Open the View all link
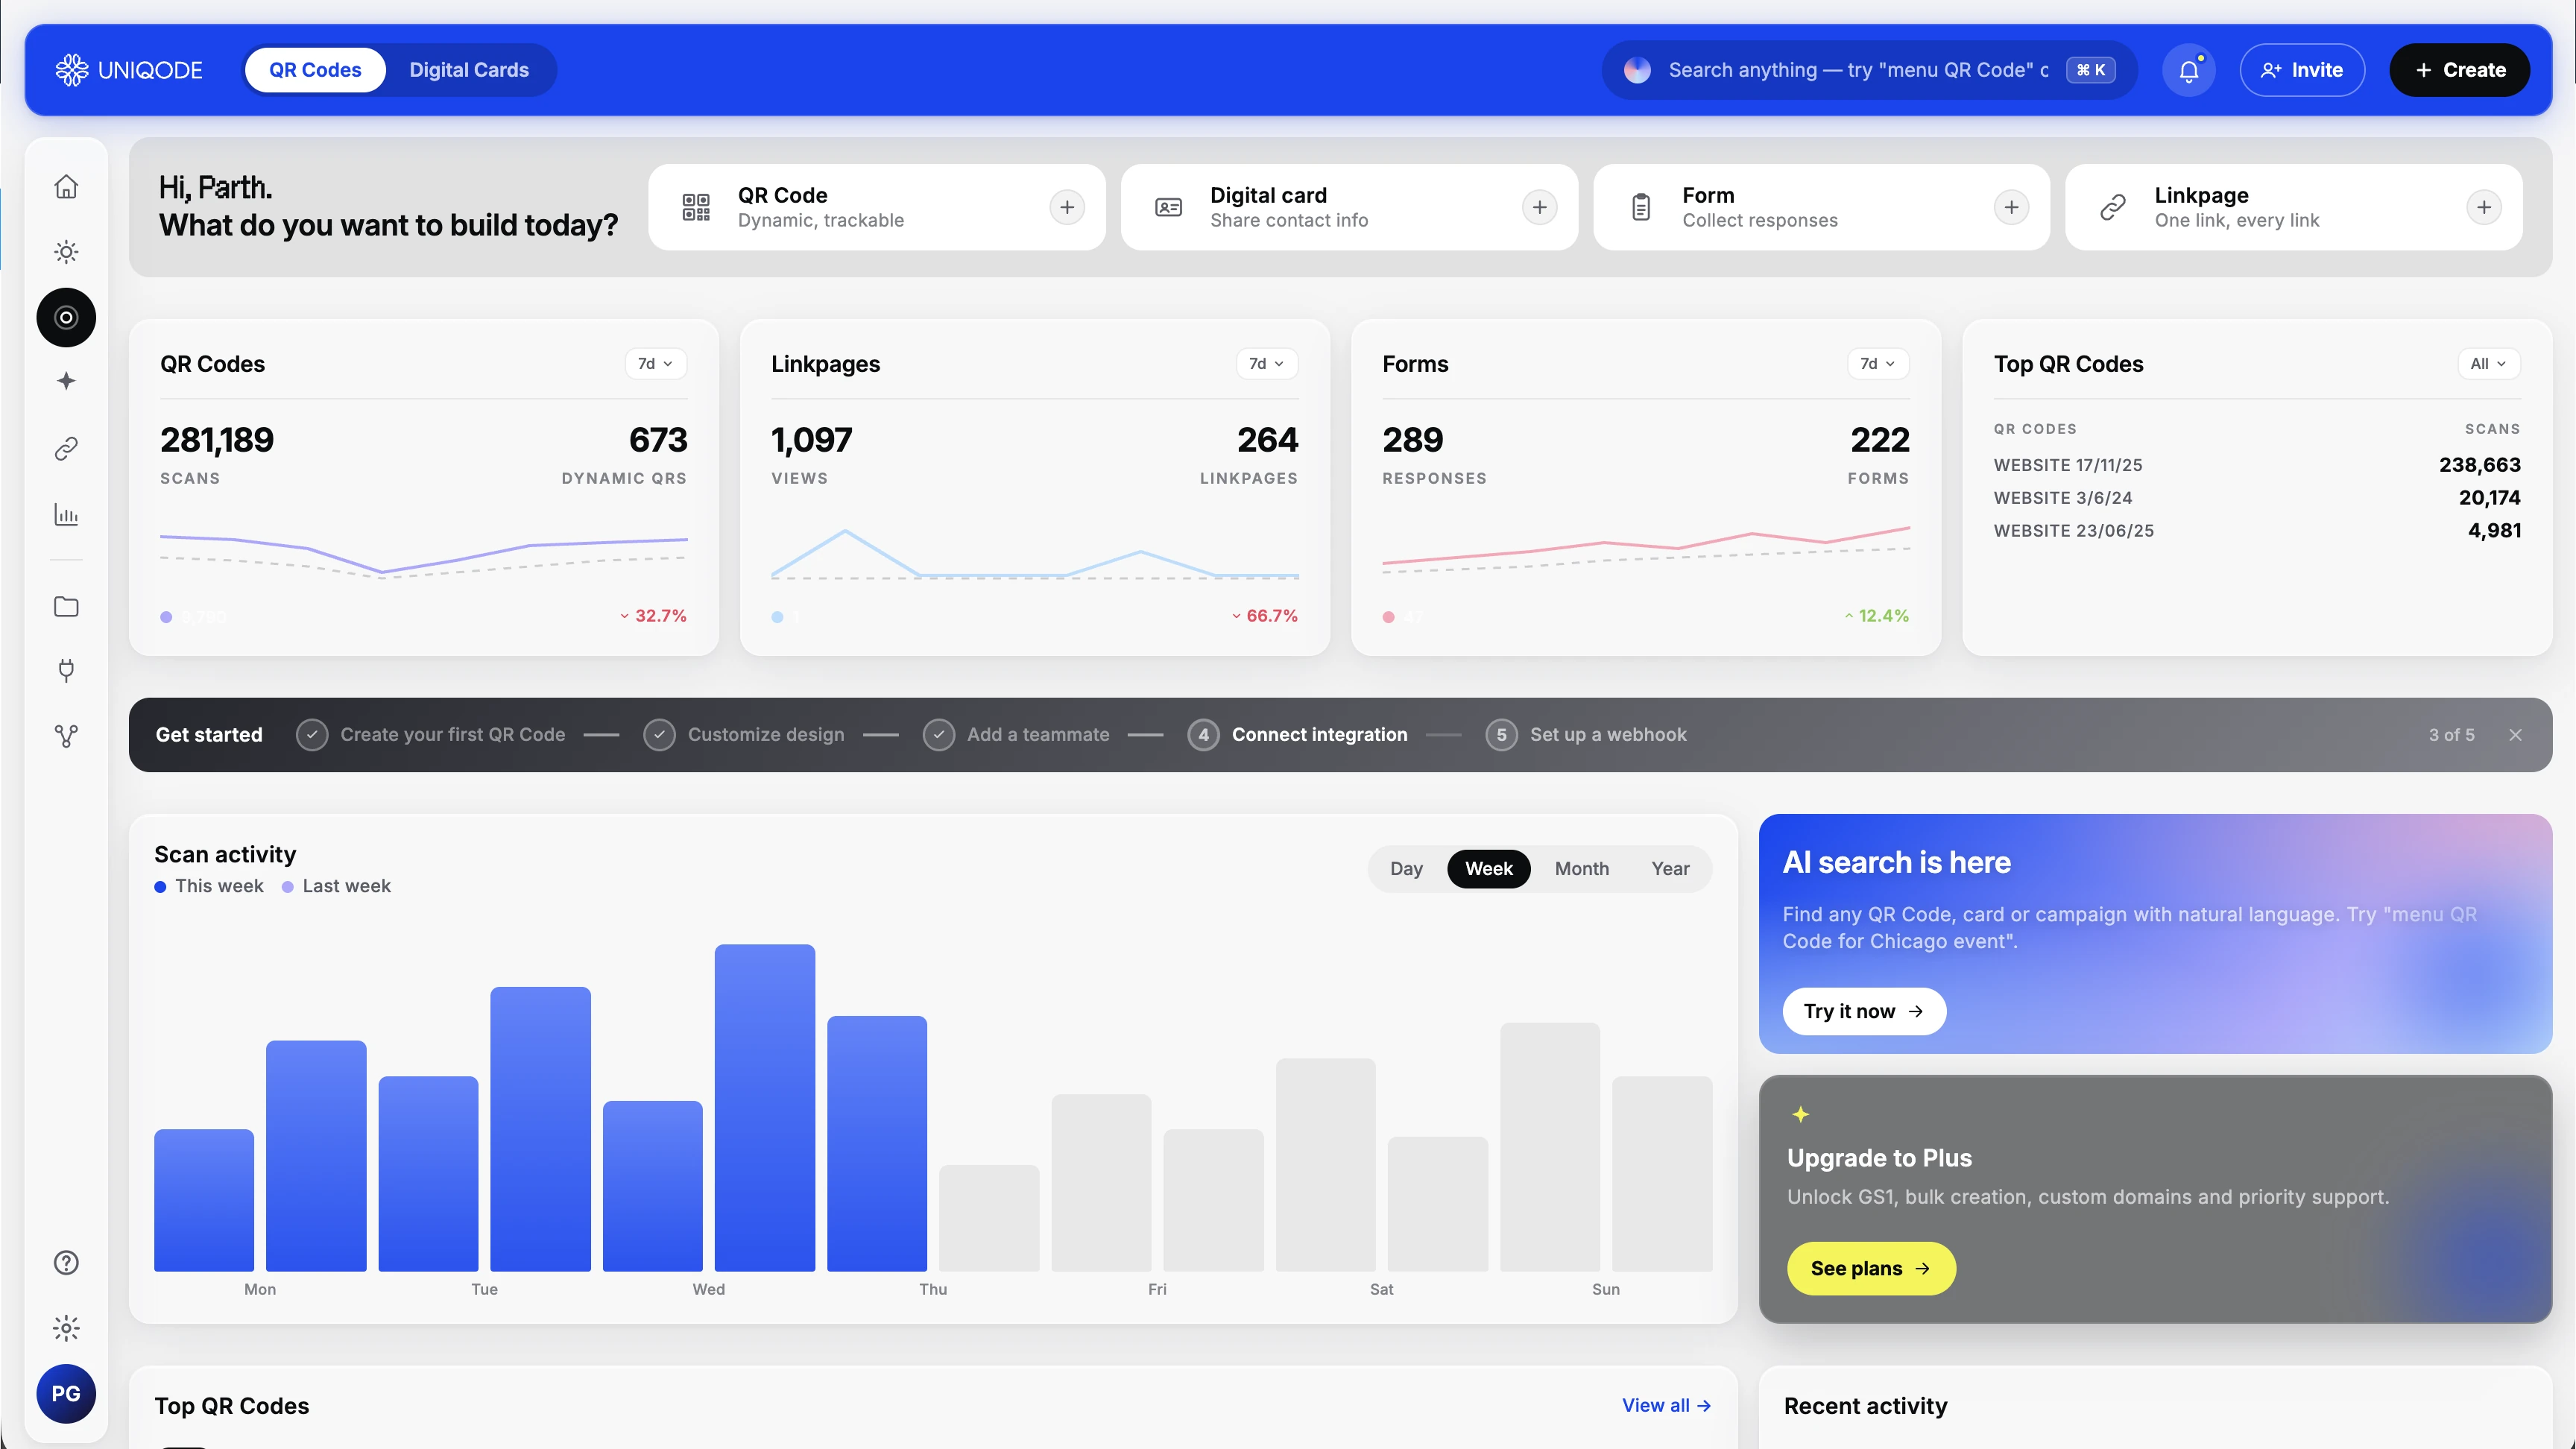Viewport: 2576px width, 1449px height. coord(1666,1405)
